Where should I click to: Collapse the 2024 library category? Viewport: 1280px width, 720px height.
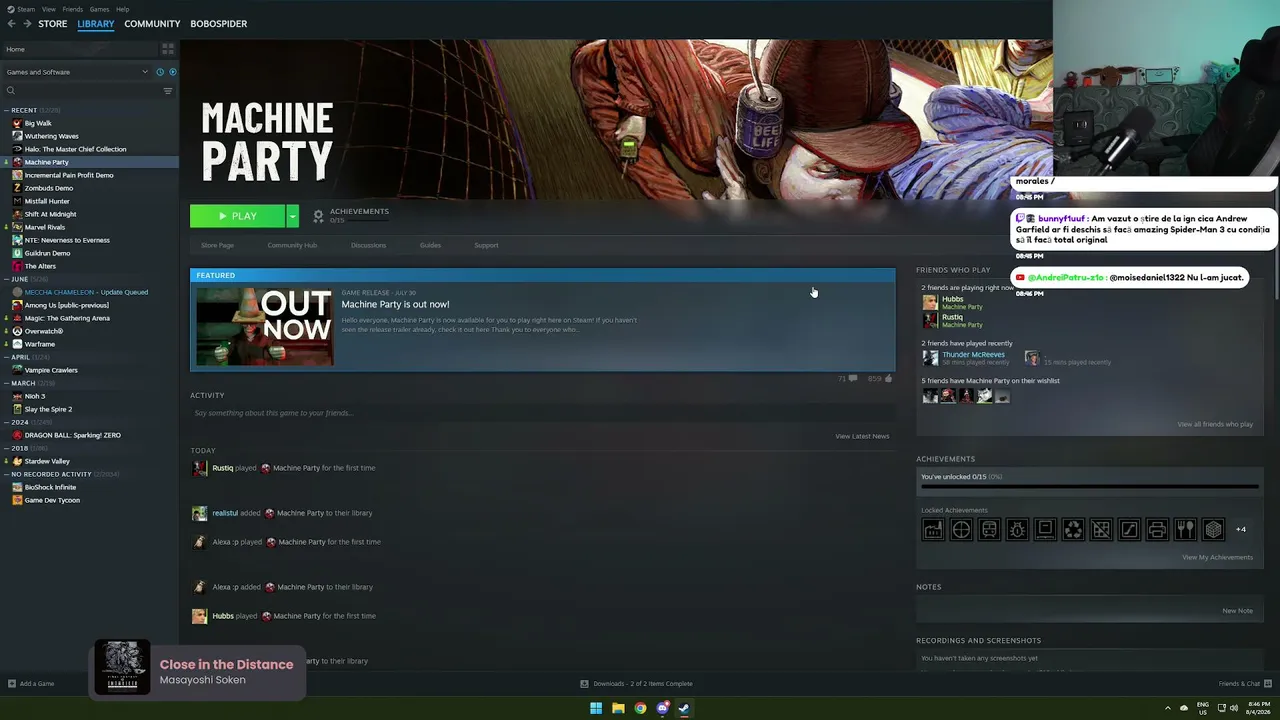[7, 422]
